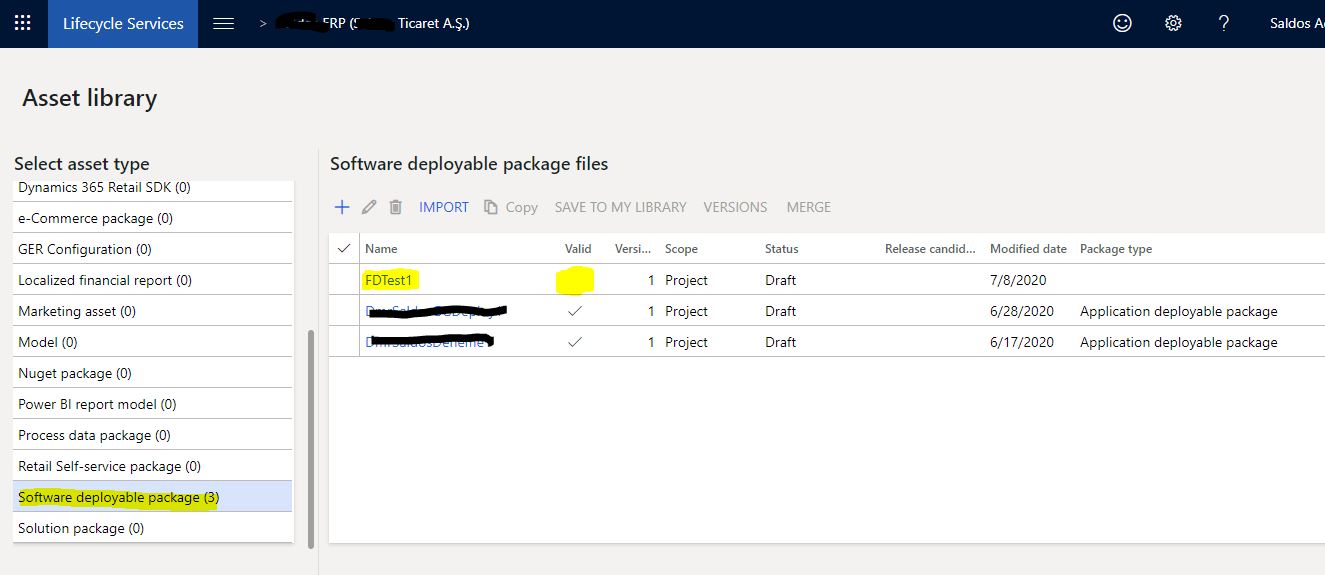This screenshot has height=575, width=1325.
Task: Click Project scope in FDTest1 row
Action: 686,280
